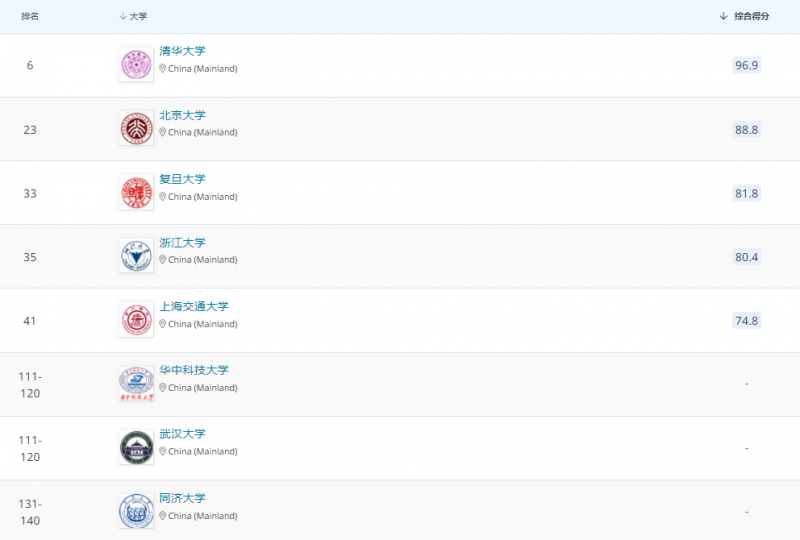
Task: Click rank 33 in the 复旦大学 row
Action: (x=30, y=193)
